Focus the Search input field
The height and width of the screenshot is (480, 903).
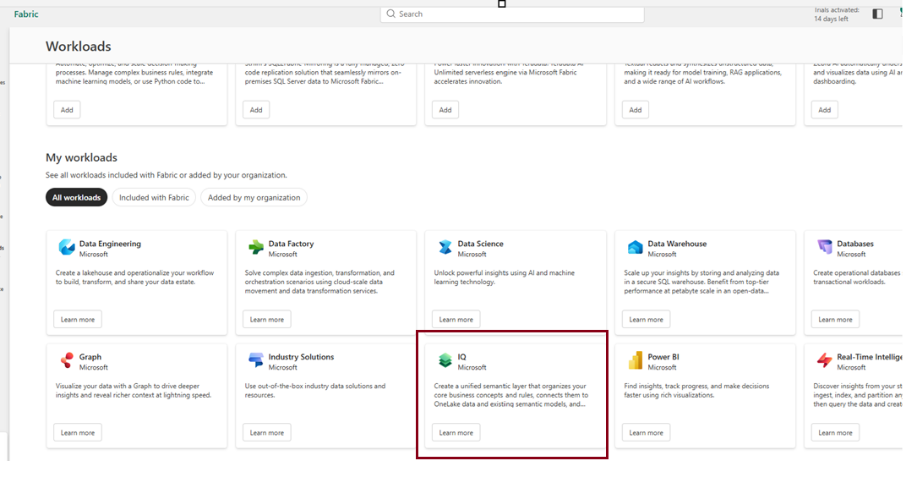pos(512,14)
